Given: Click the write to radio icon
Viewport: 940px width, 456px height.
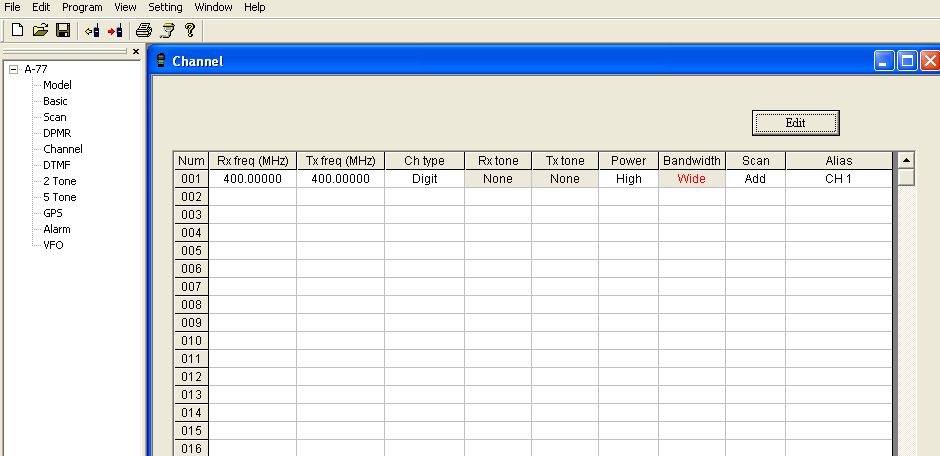Looking at the screenshot, I should tap(114, 30).
